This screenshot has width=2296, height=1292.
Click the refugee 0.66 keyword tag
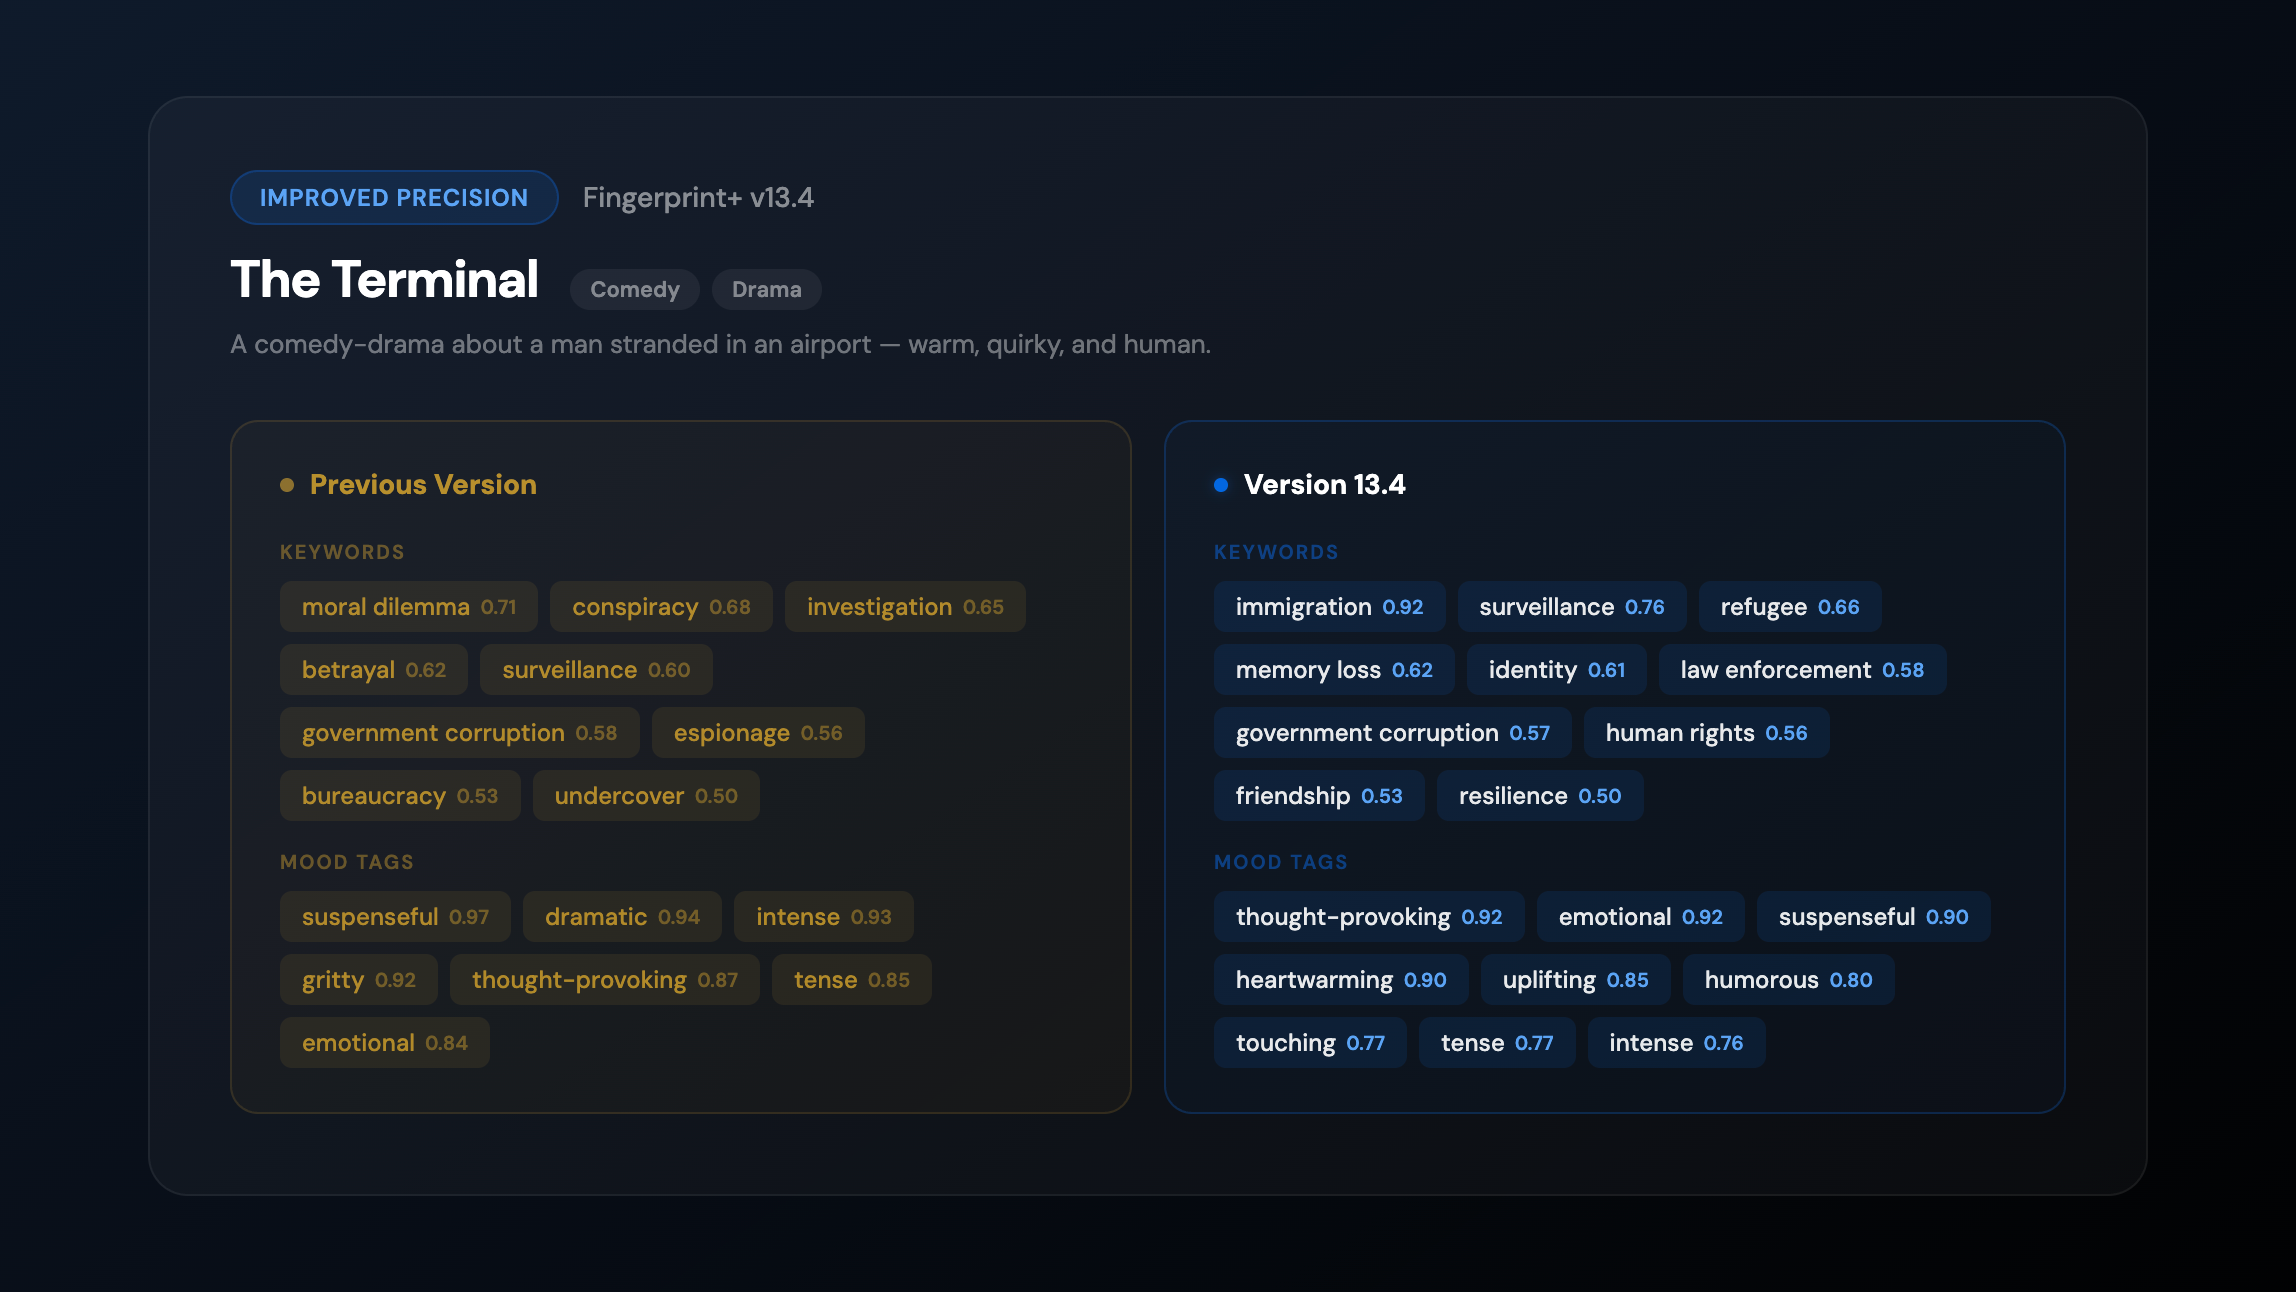1789,607
